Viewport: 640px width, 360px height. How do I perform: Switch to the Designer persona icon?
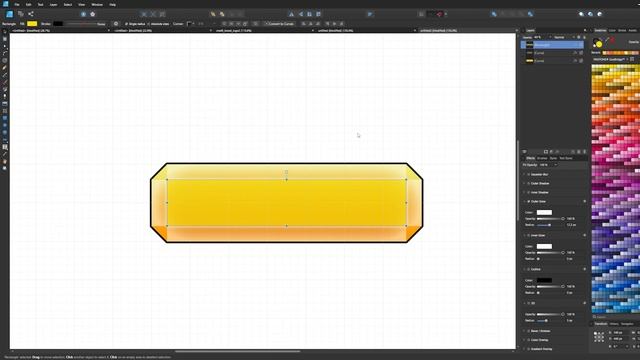point(9,14)
